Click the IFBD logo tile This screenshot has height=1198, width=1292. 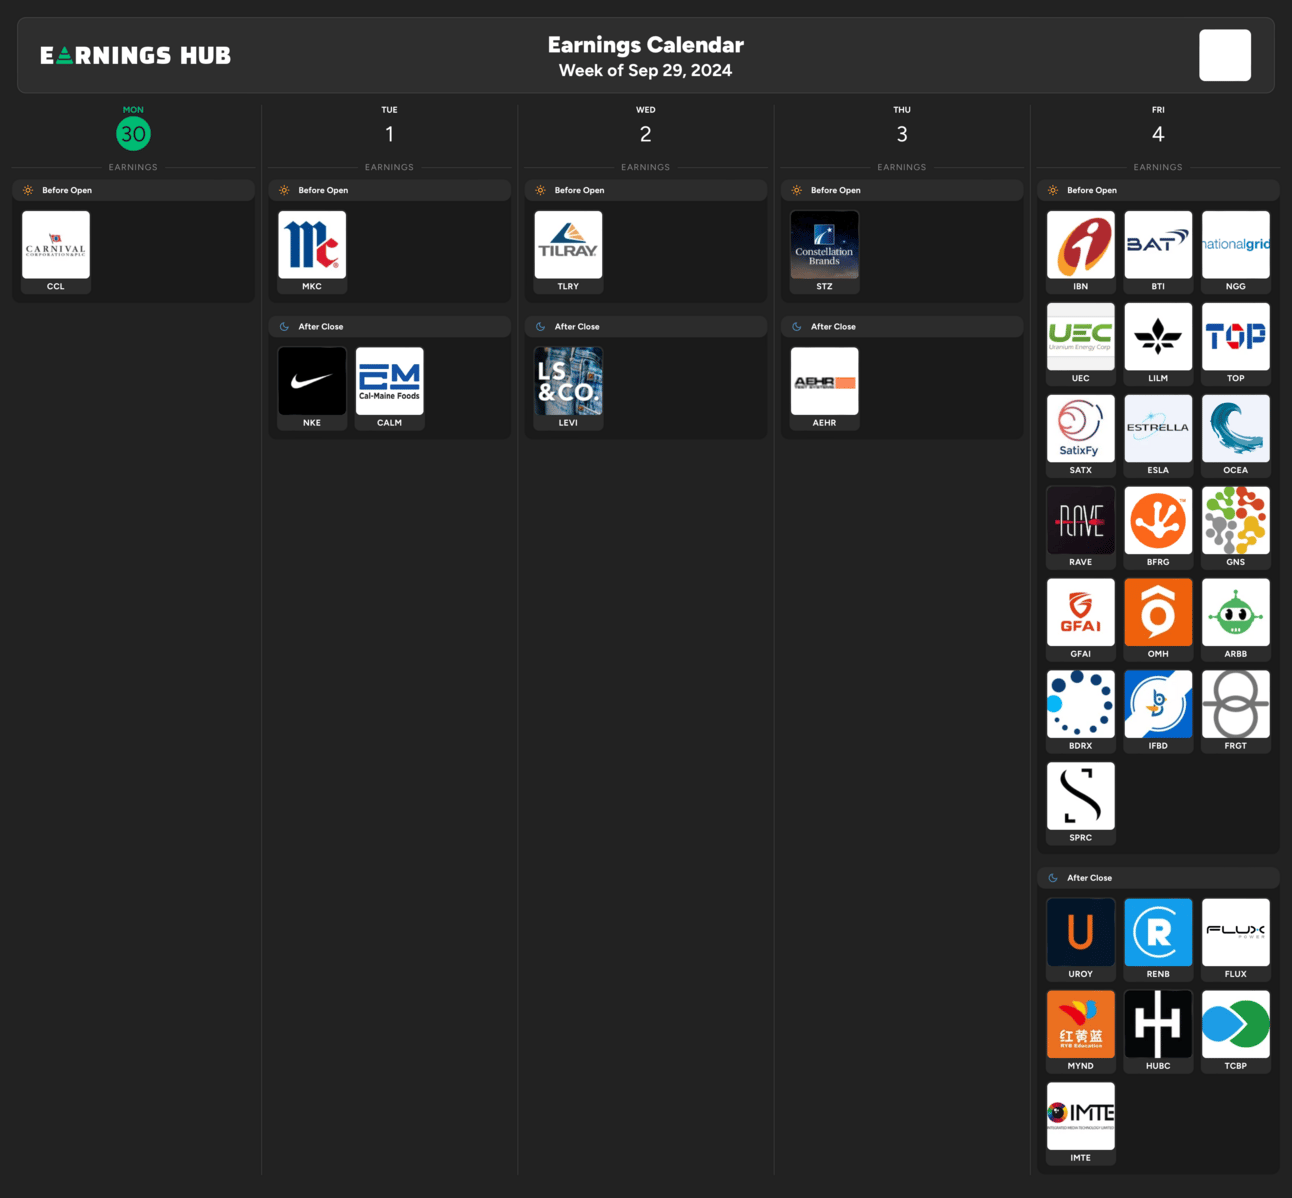1158,711
